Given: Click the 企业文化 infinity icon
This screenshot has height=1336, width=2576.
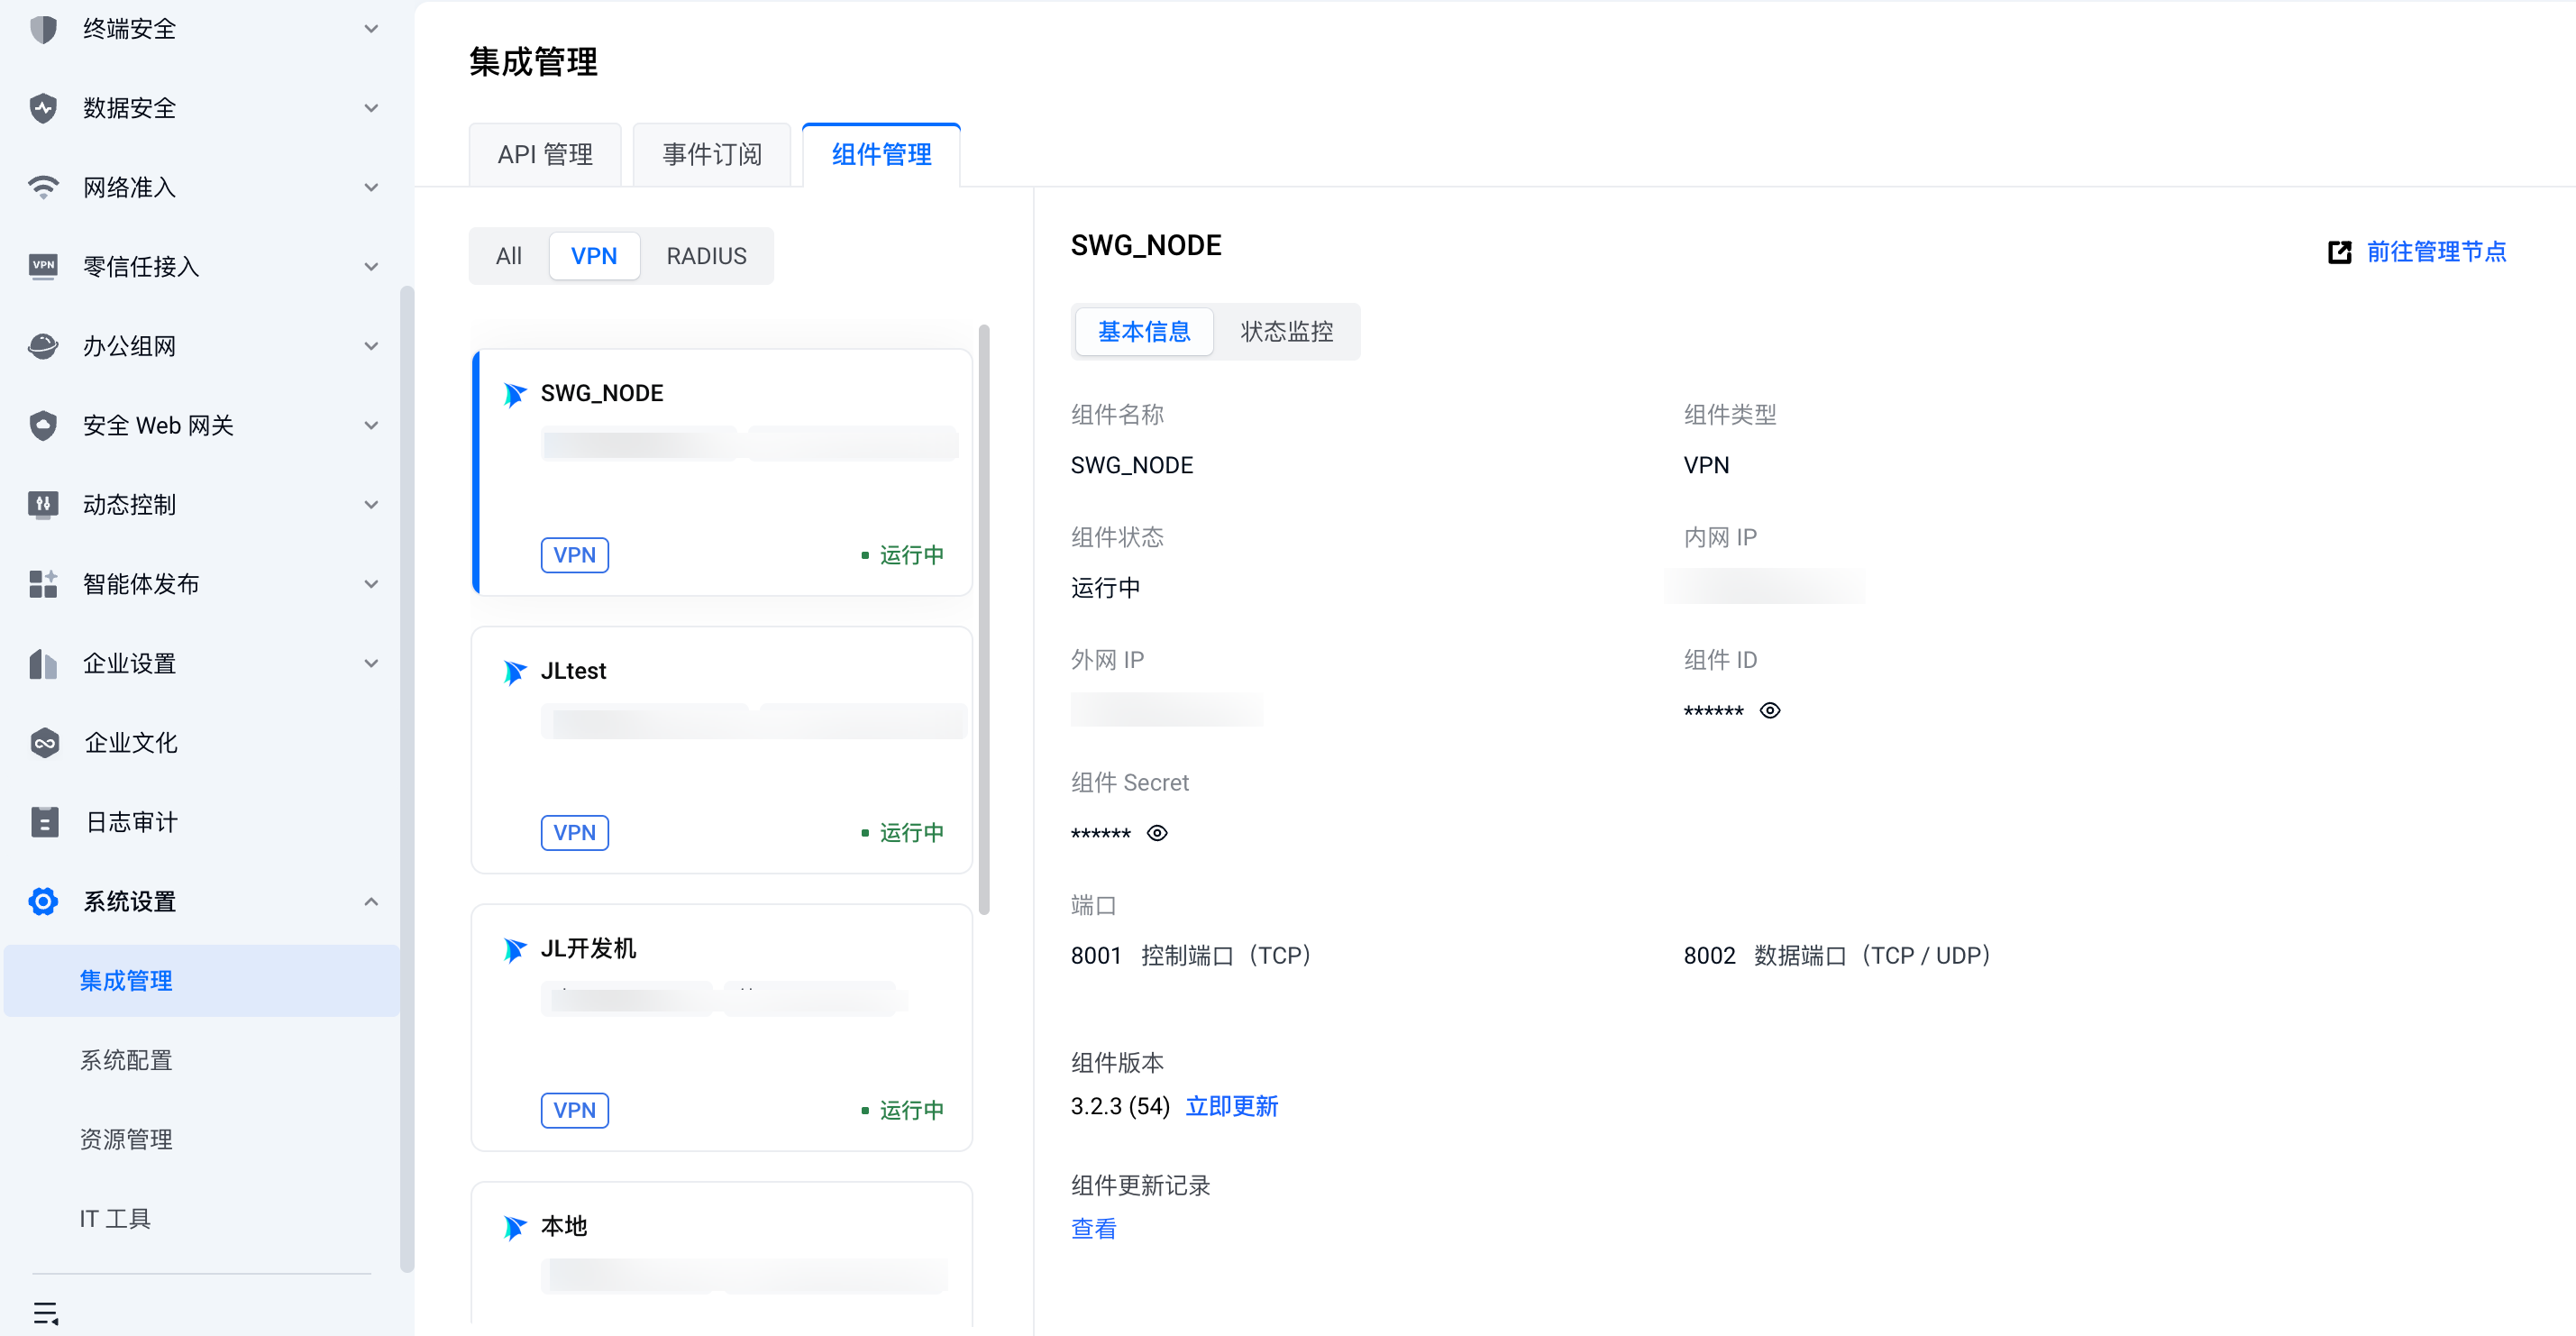Looking at the screenshot, I should coord(44,742).
